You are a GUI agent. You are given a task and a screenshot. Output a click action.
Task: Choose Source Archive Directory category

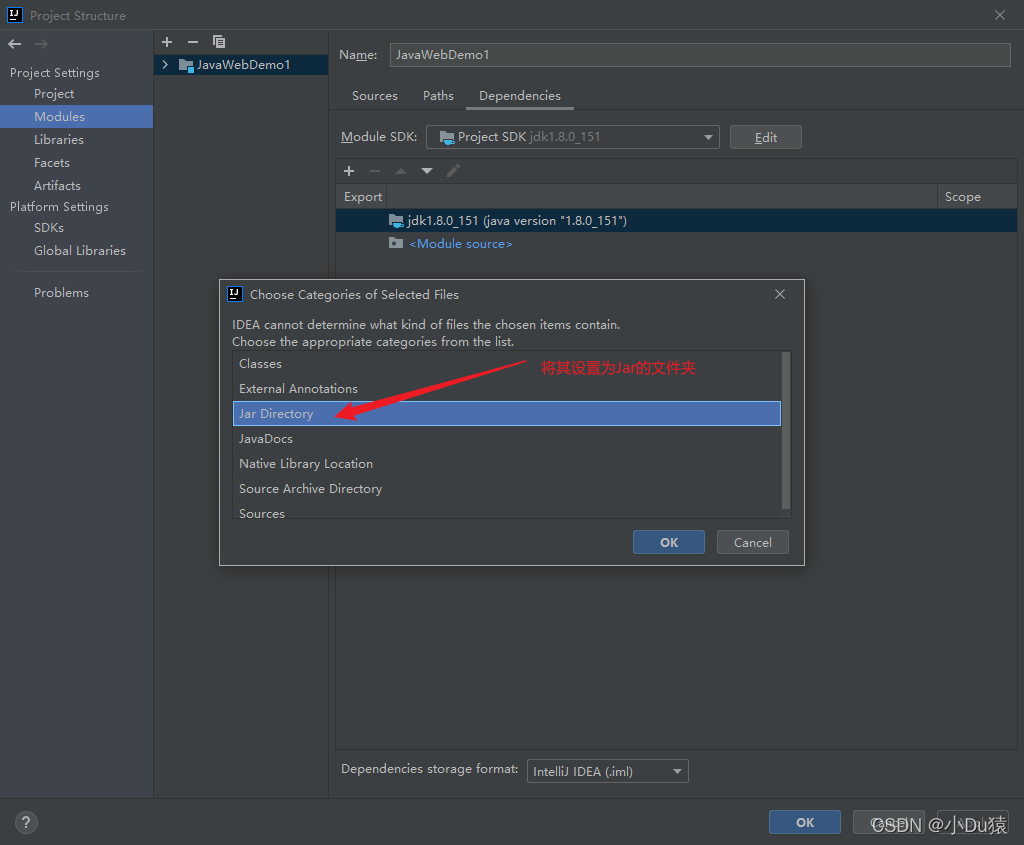507,488
